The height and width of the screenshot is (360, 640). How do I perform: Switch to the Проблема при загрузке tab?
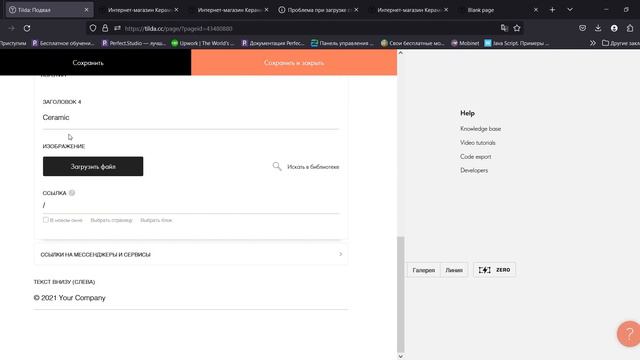318,10
